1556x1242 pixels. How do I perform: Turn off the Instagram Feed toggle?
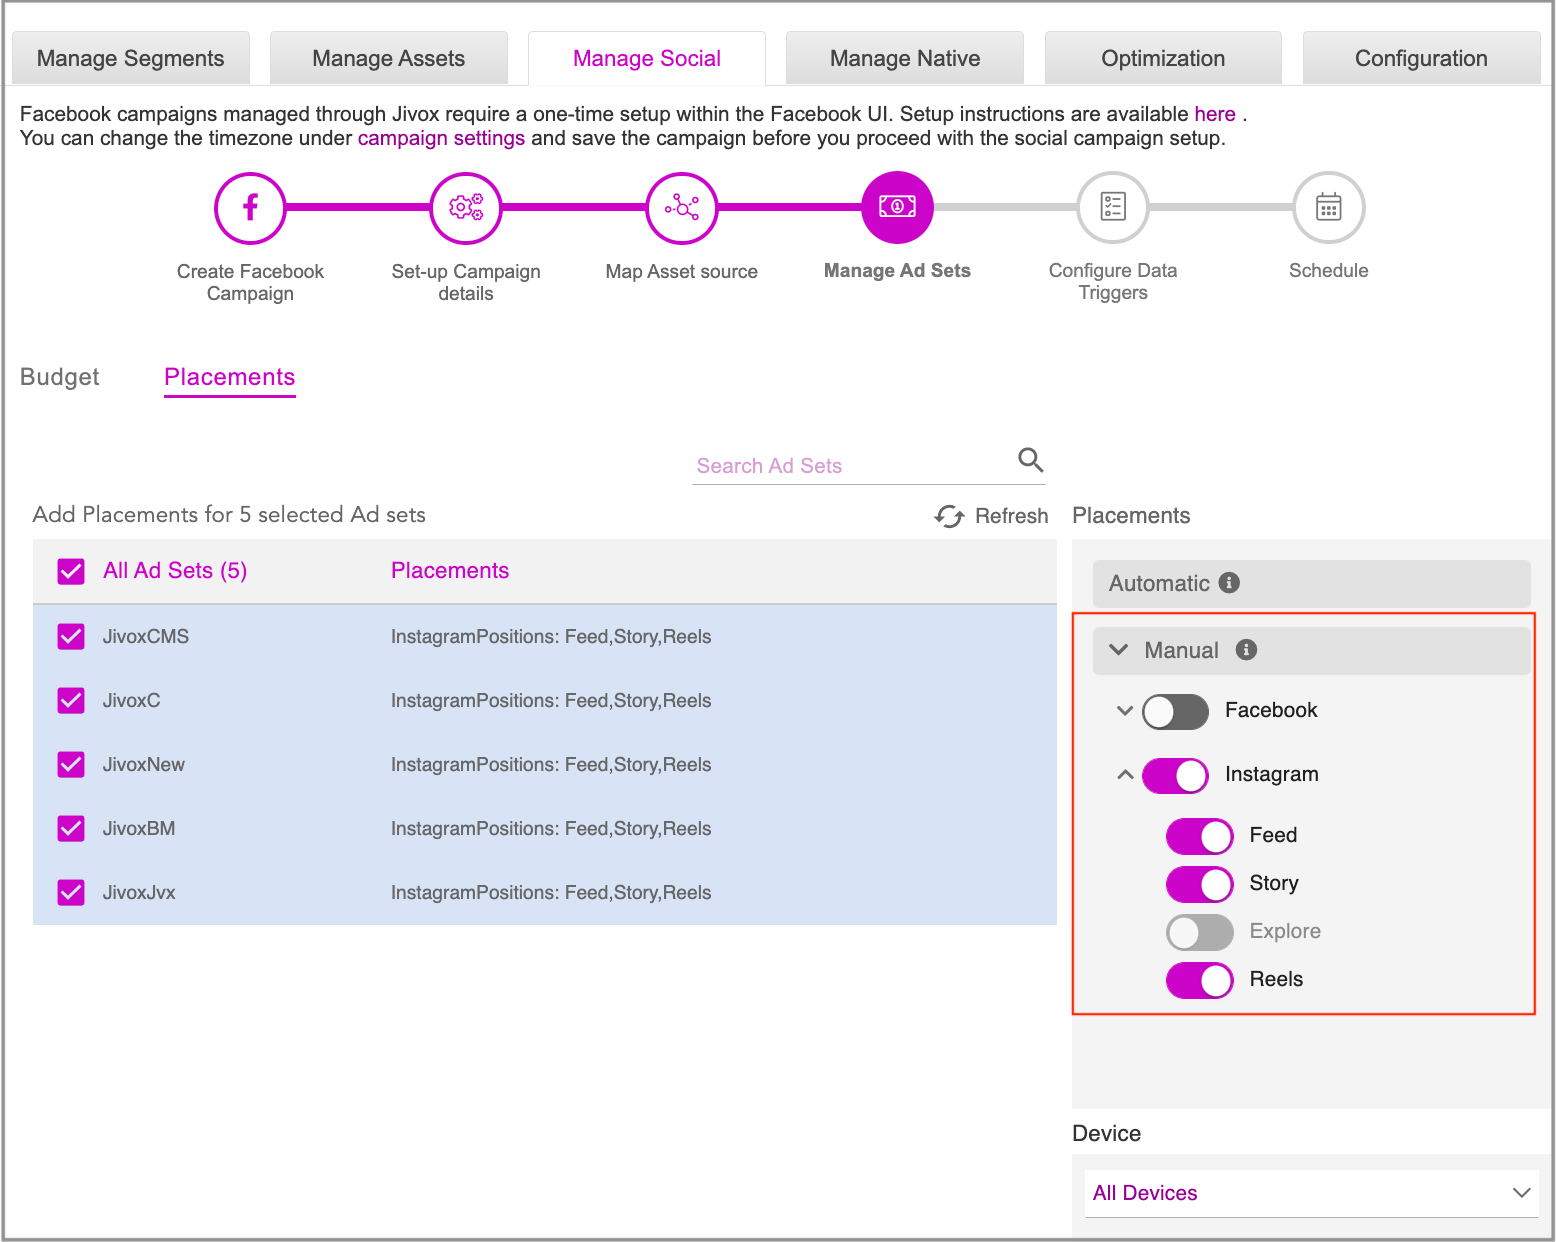click(x=1199, y=836)
